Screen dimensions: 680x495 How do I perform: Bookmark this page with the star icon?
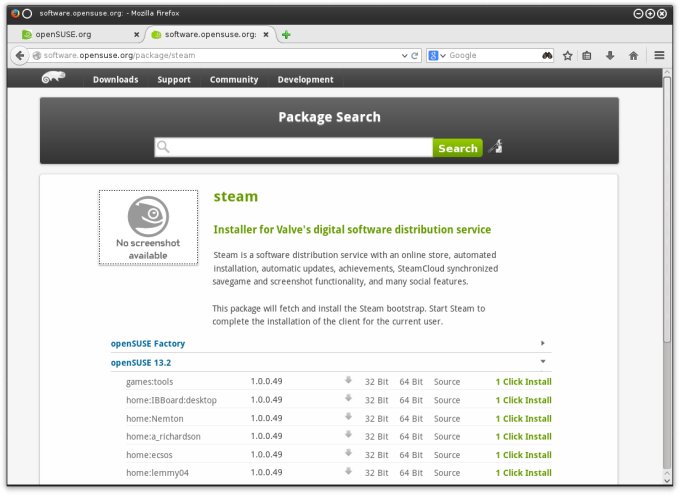pos(567,56)
